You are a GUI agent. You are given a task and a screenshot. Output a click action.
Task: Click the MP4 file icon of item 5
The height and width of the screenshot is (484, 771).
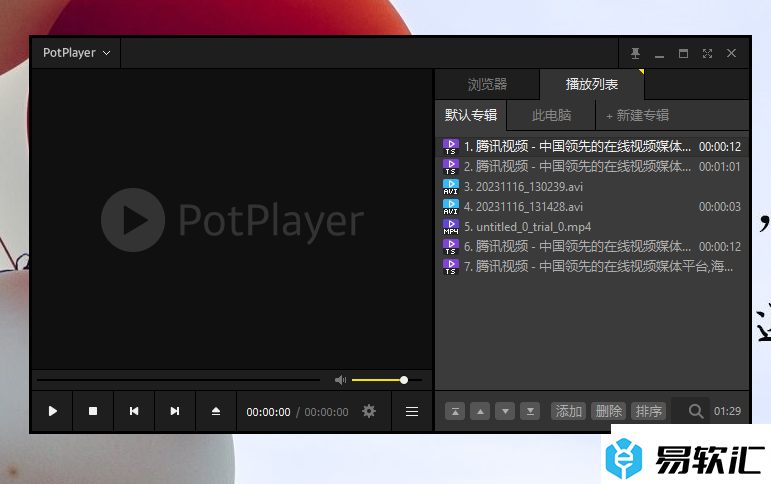450,227
